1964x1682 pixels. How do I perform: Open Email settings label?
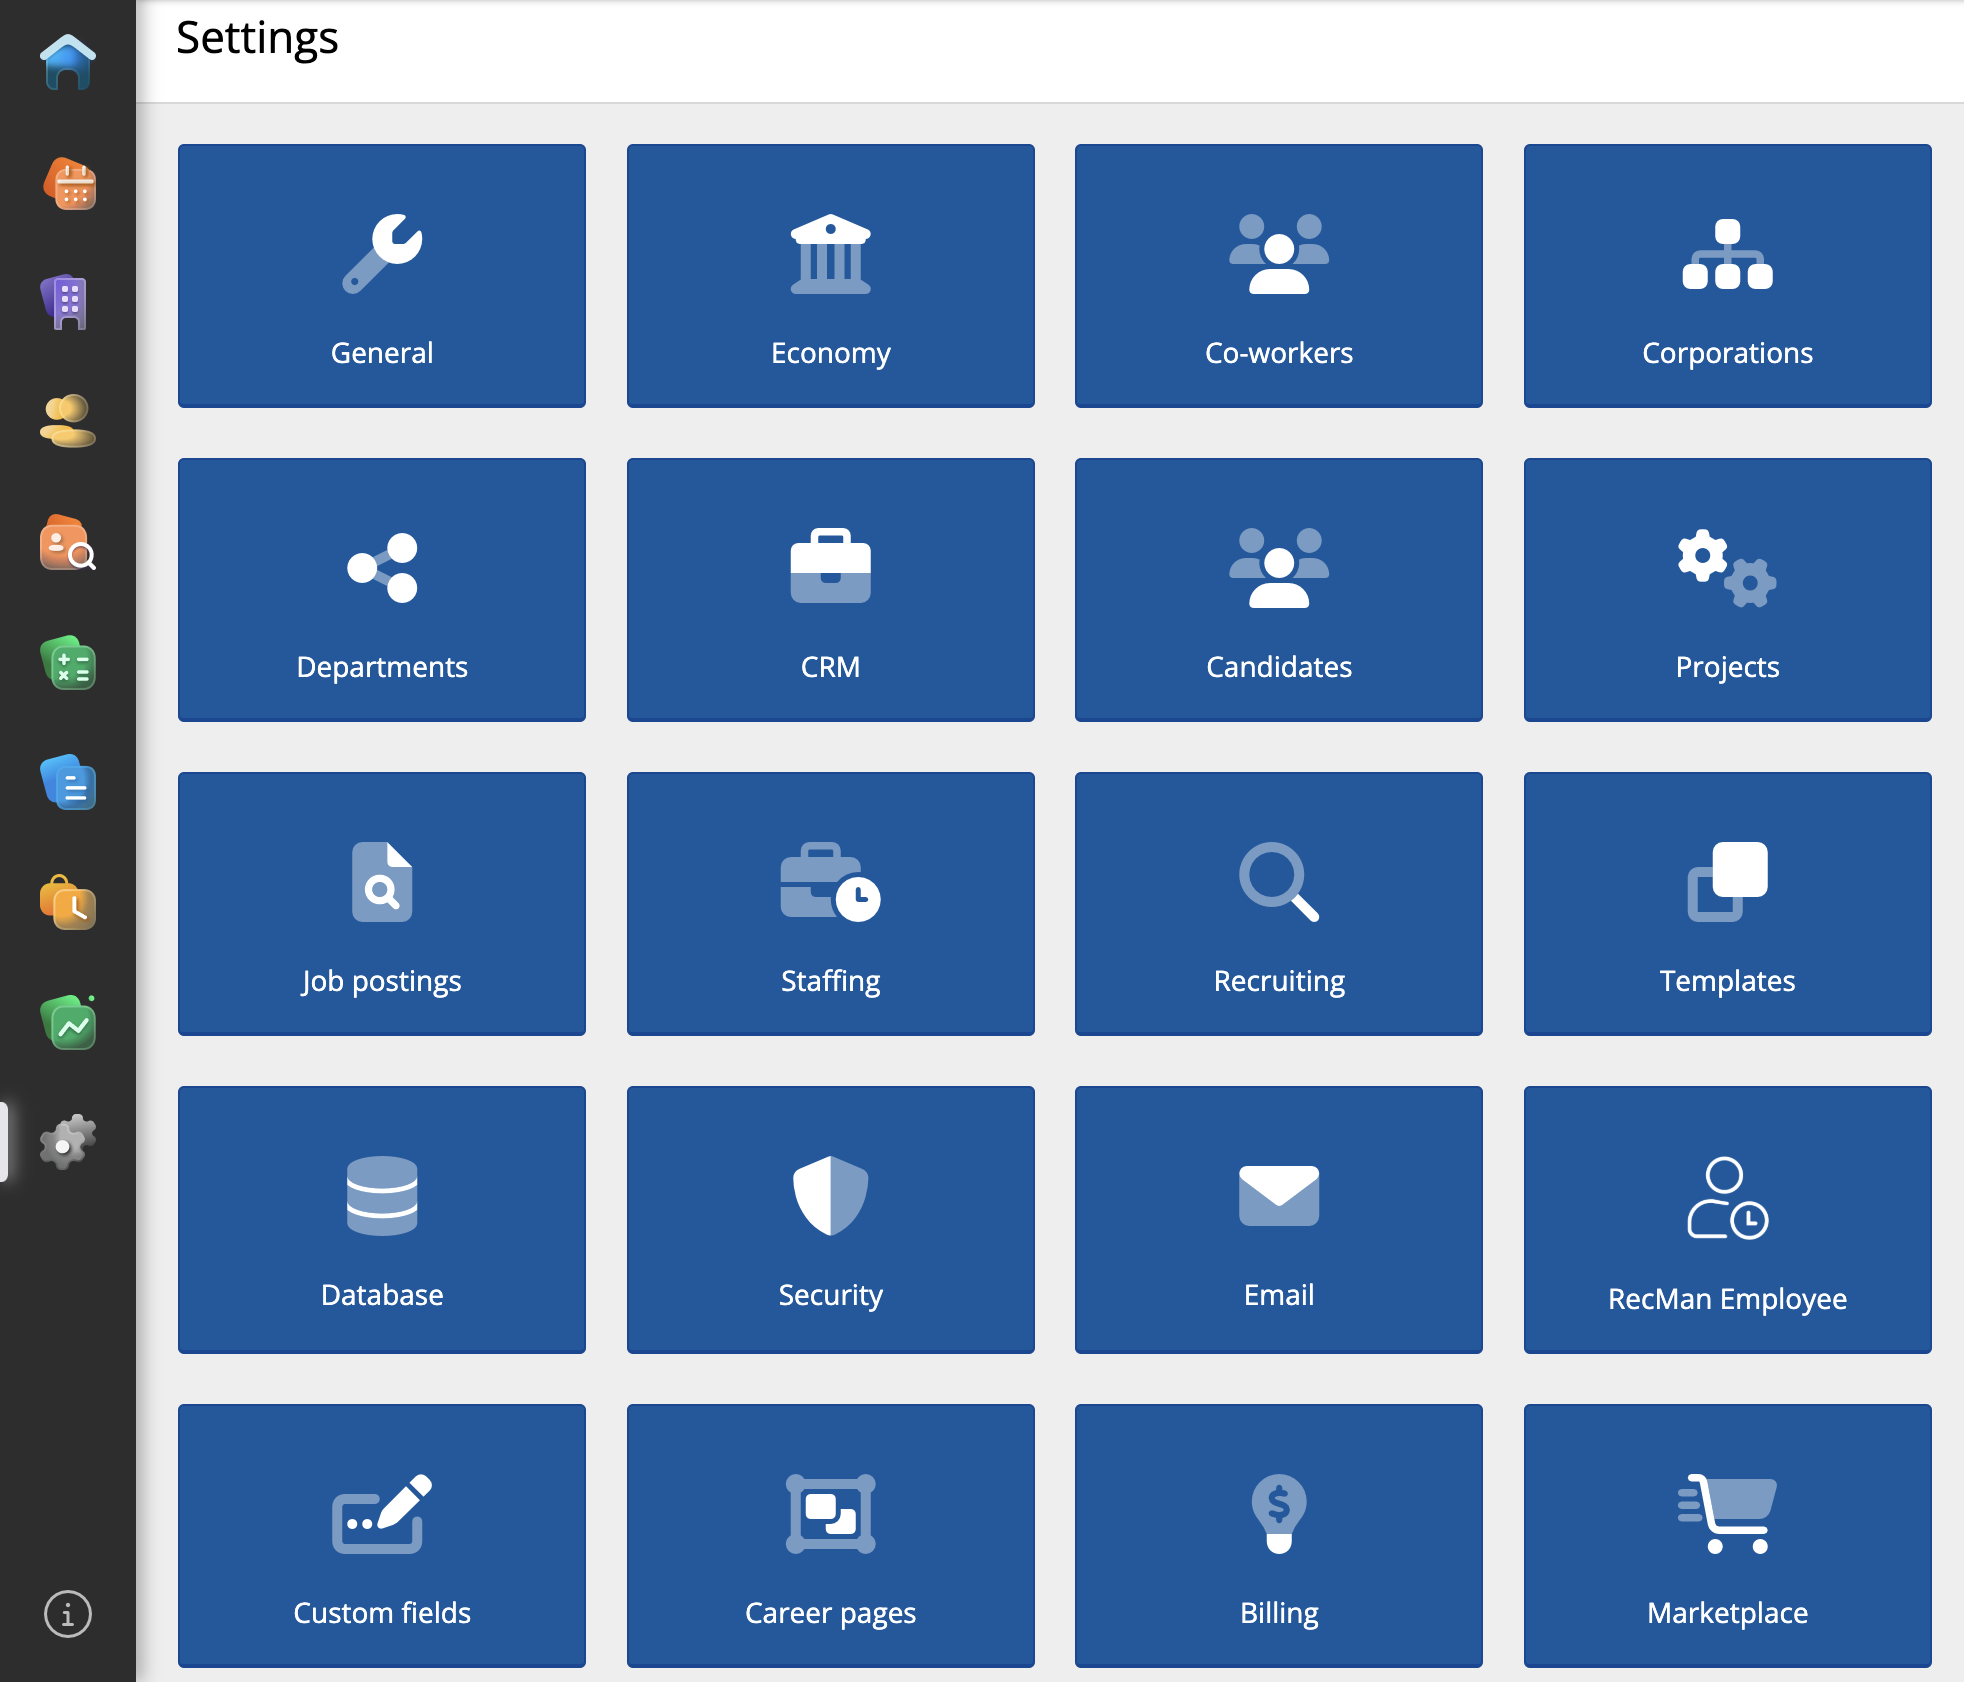tap(1279, 1295)
